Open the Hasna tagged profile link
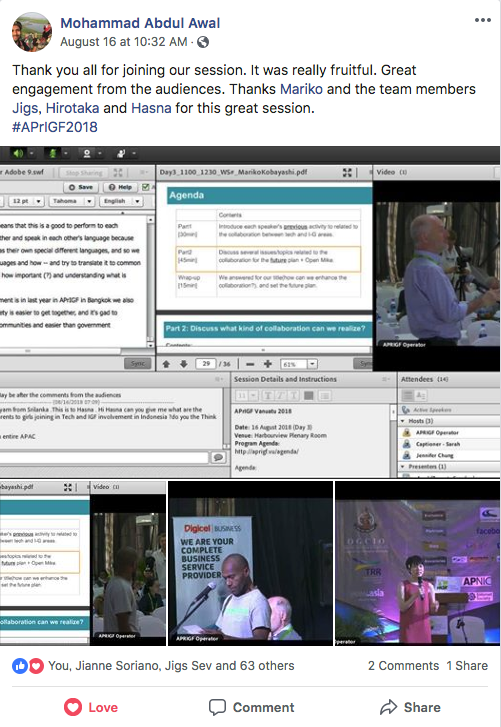The width and height of the screenshot is (501, 727). tap(151, 108)
